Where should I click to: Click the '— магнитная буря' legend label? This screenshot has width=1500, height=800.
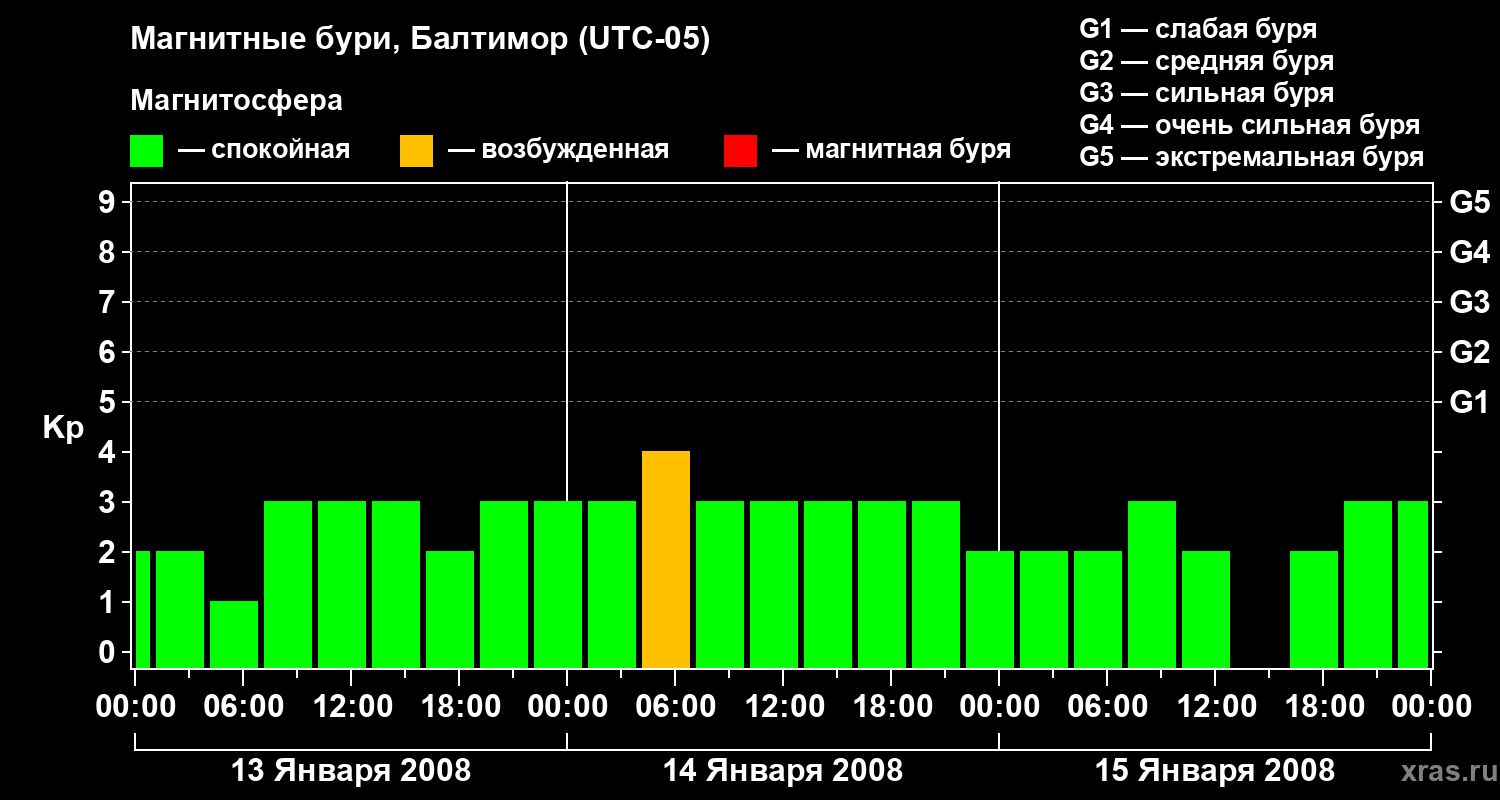click(891, 150)
